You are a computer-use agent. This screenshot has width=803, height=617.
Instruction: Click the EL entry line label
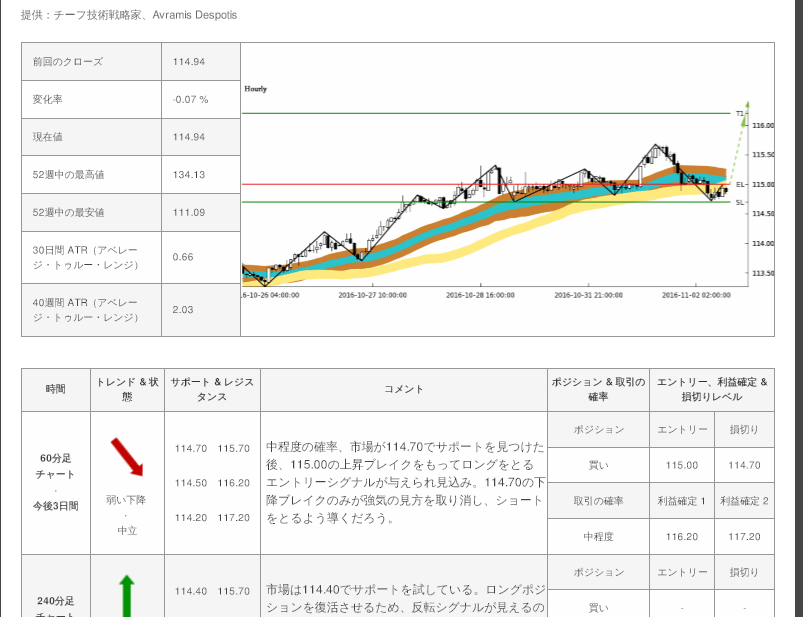point(739,184)
